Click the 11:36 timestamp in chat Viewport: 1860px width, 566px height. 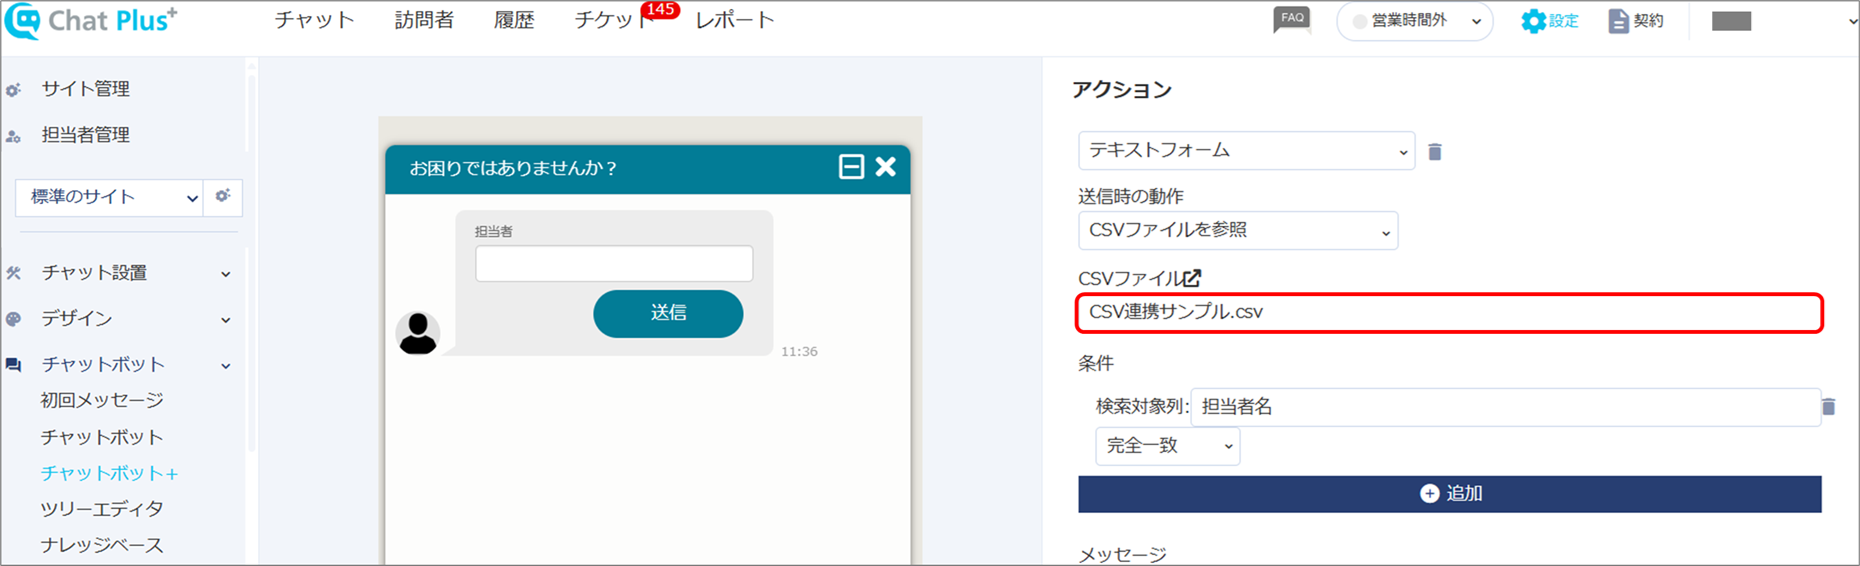click(x=799, y=352)
